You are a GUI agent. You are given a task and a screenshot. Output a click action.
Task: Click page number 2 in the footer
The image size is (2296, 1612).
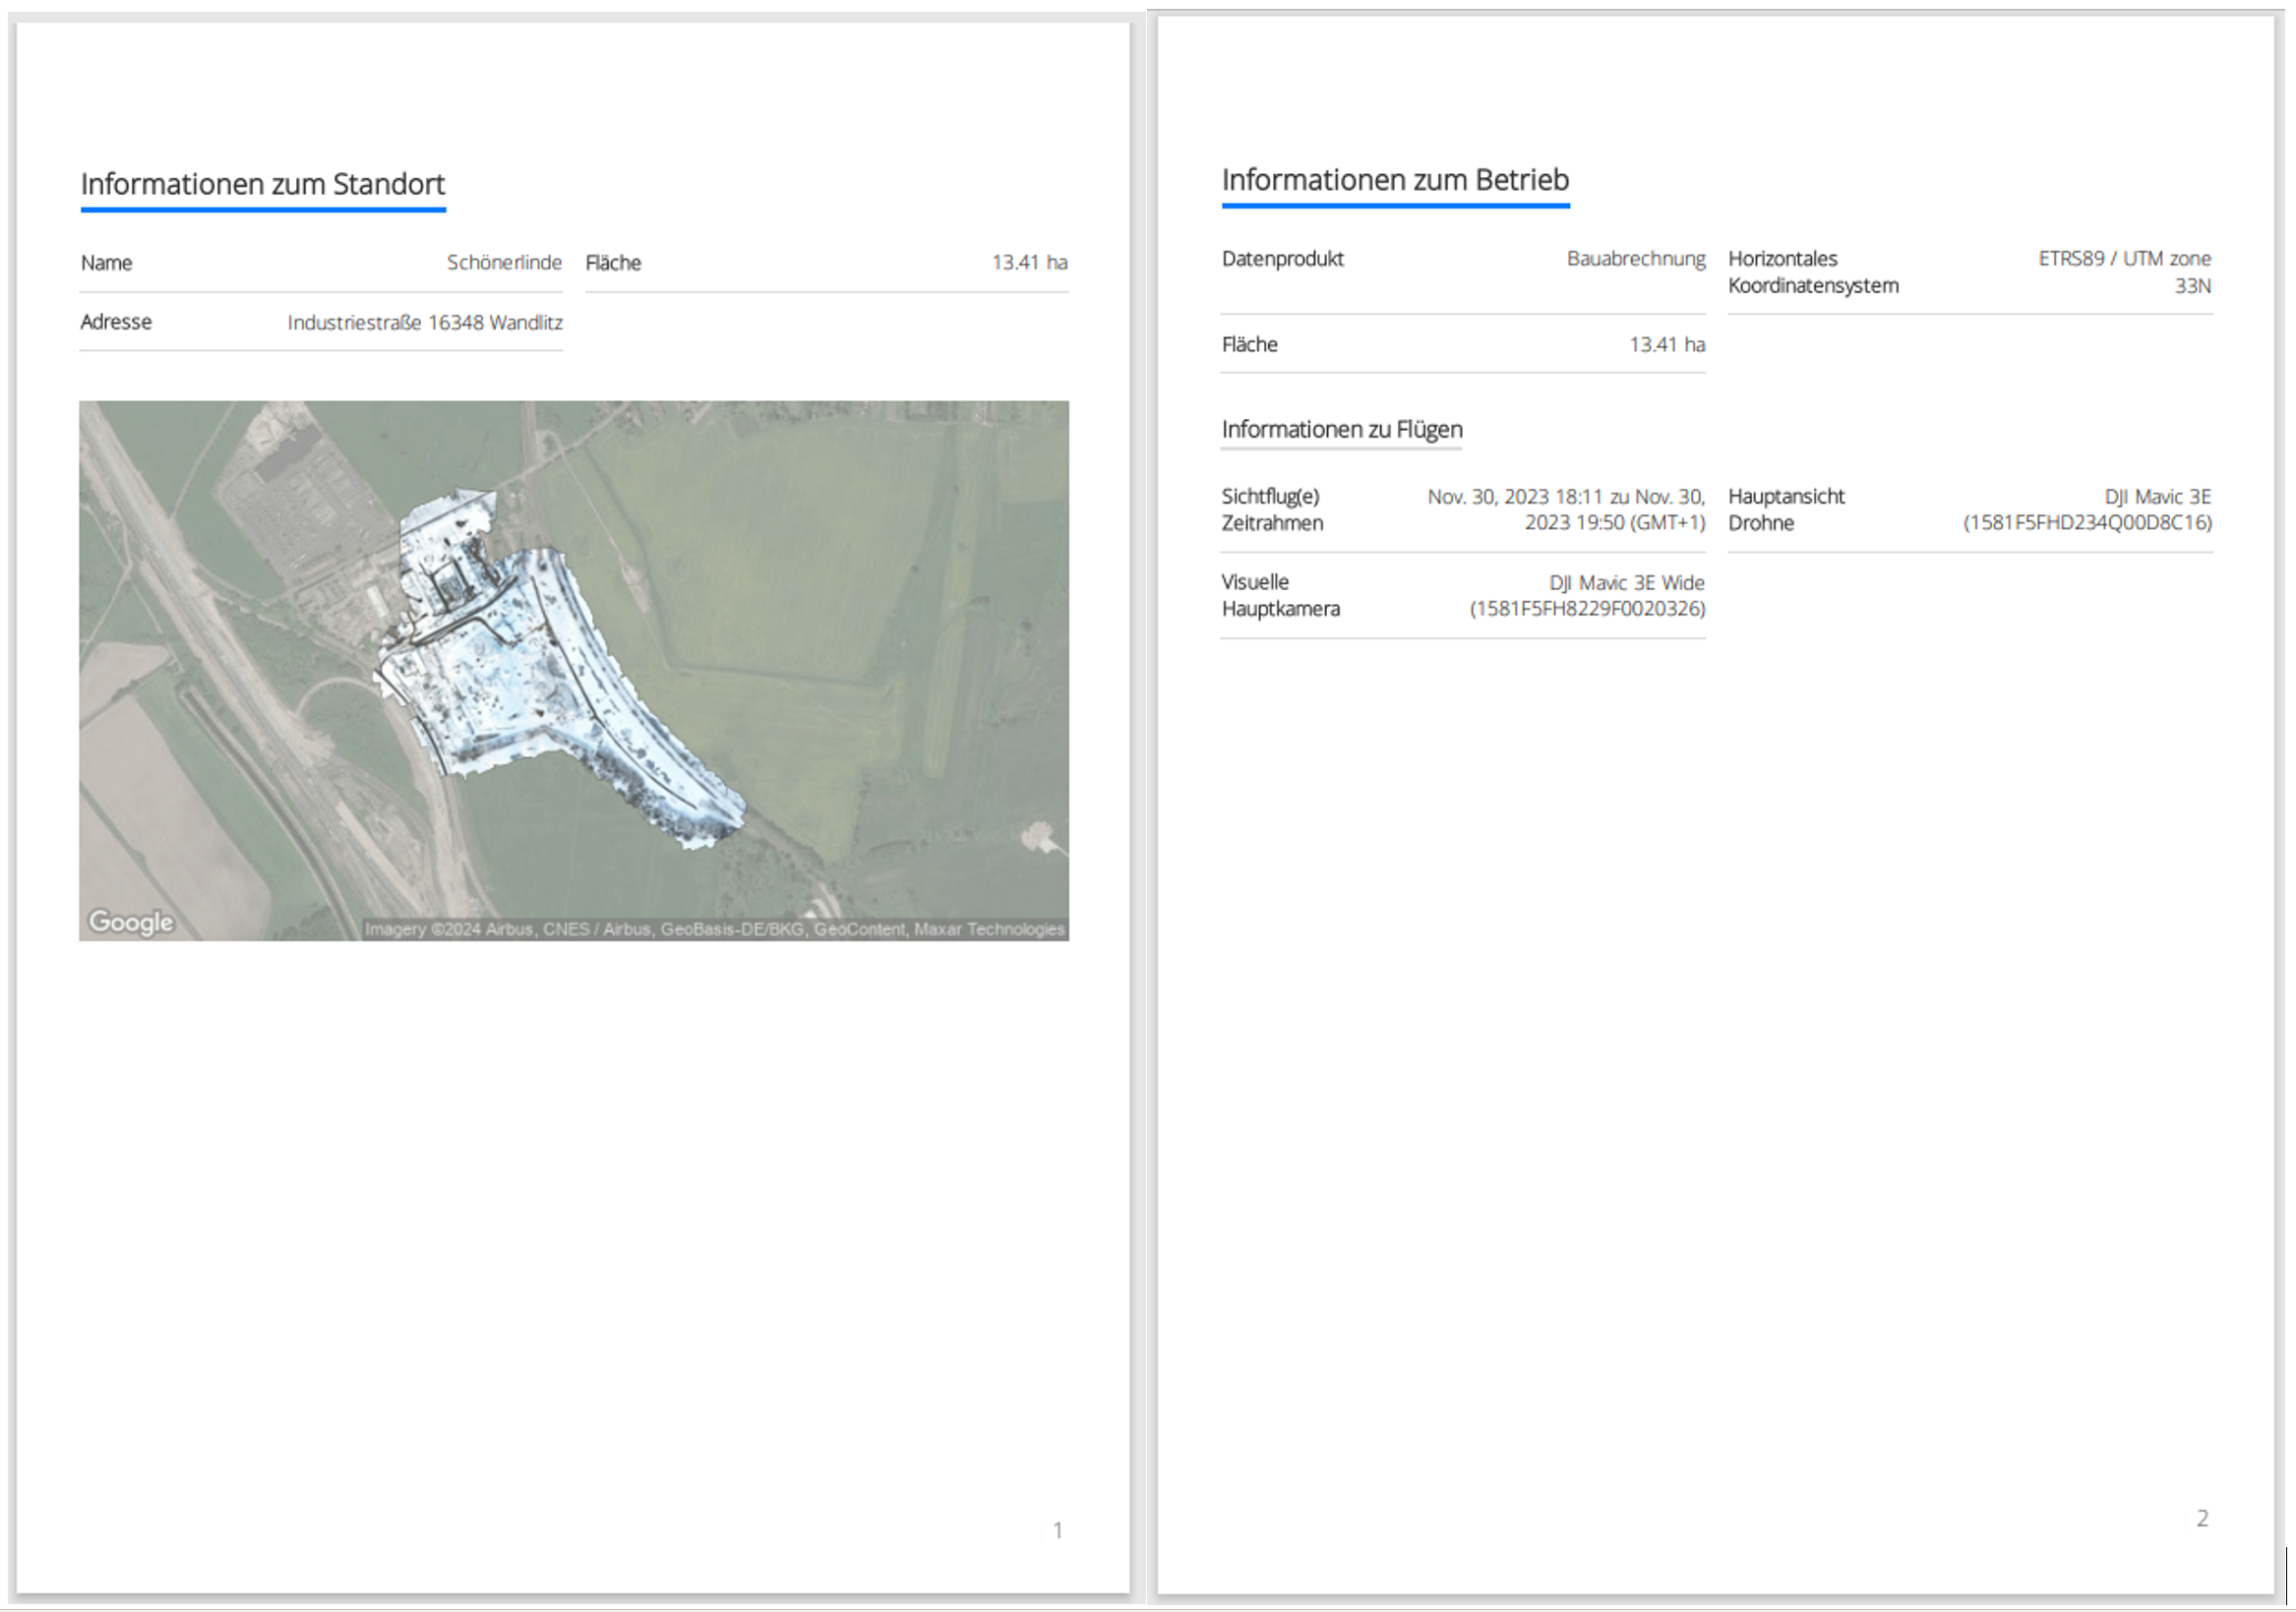[x=2202, y=1517]
